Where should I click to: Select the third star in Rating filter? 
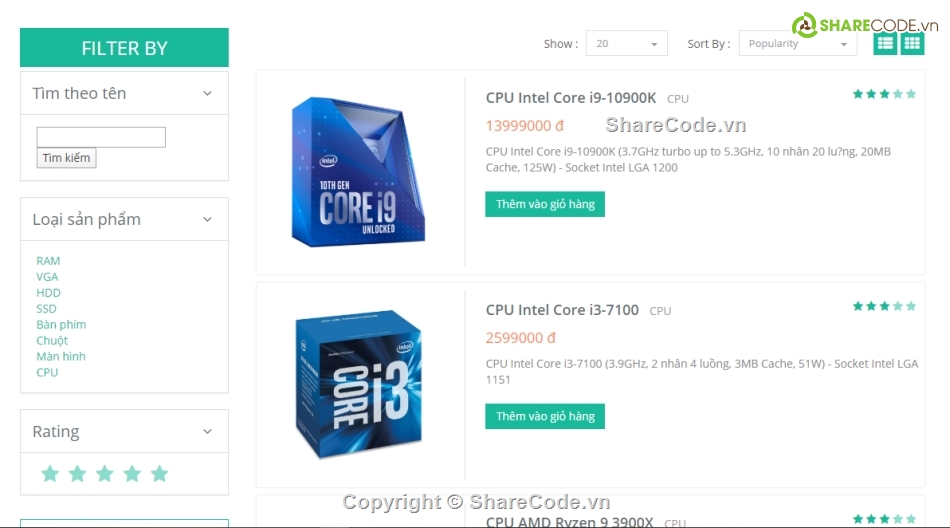[105, 473]
